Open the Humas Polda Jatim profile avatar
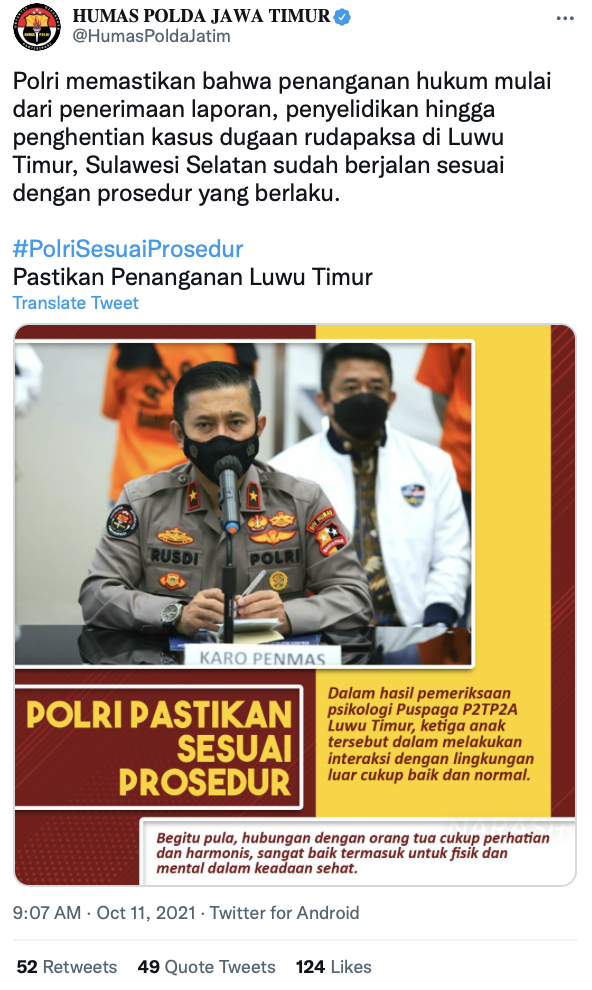 pyautogui.click(x=37, y=26)
